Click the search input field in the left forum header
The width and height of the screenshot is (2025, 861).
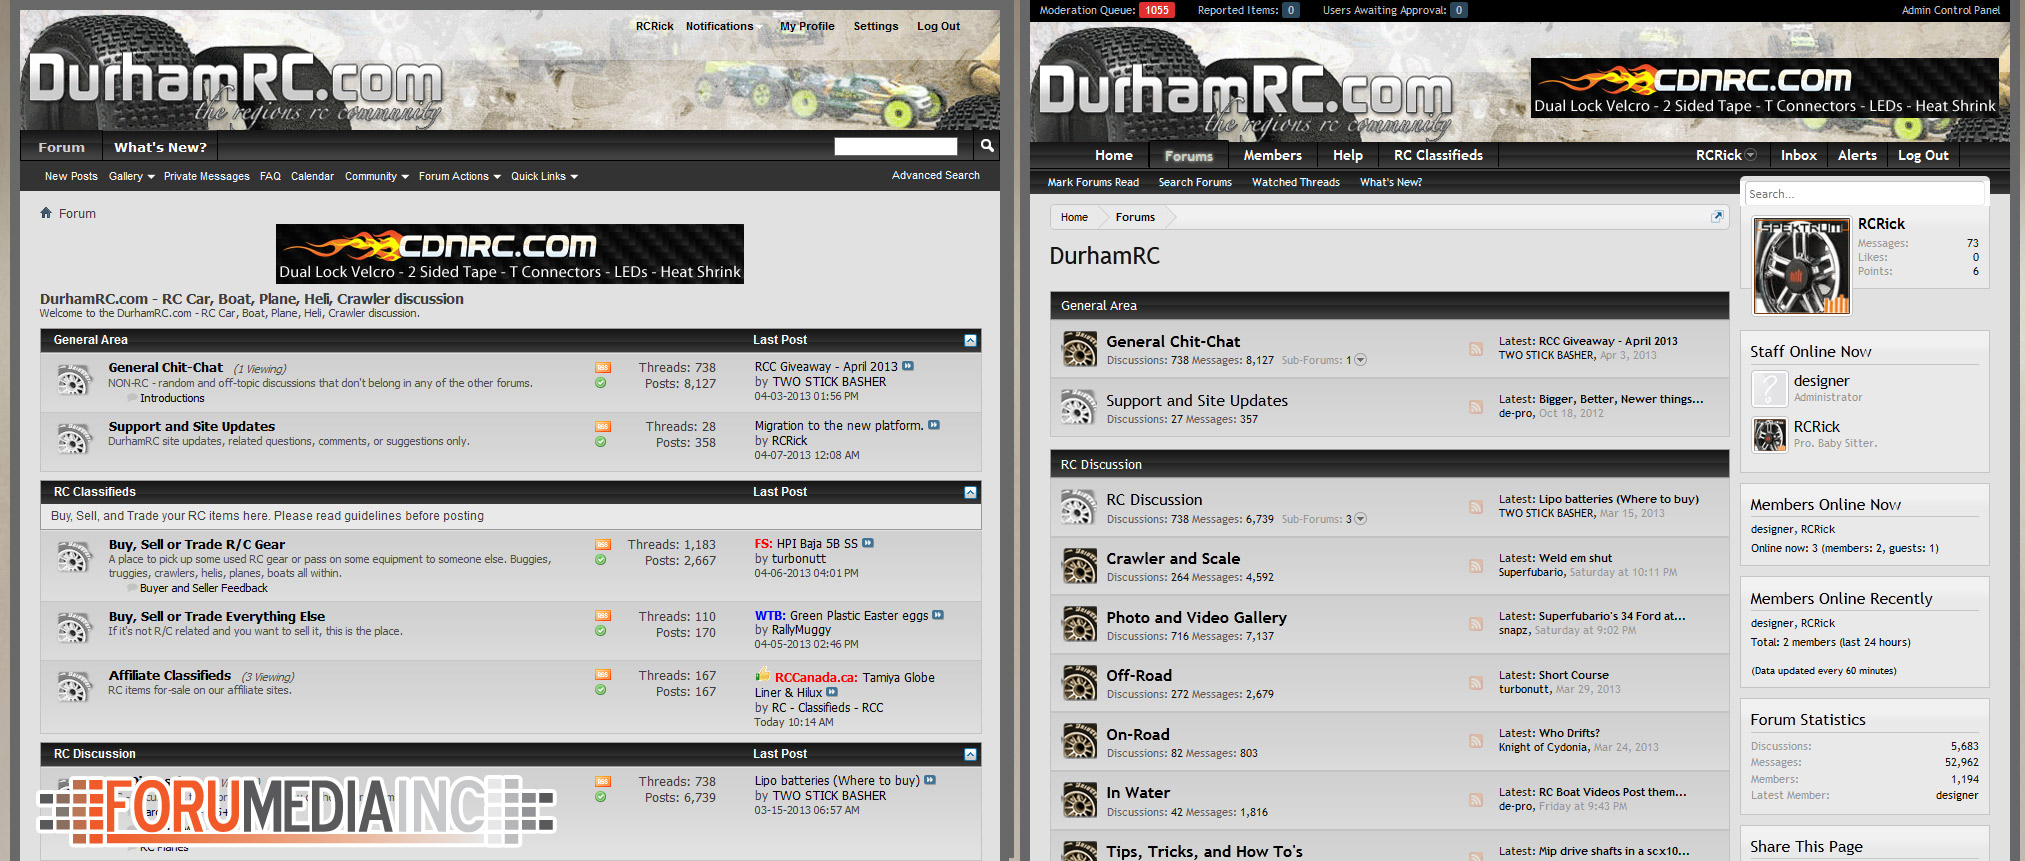point(896,147)
